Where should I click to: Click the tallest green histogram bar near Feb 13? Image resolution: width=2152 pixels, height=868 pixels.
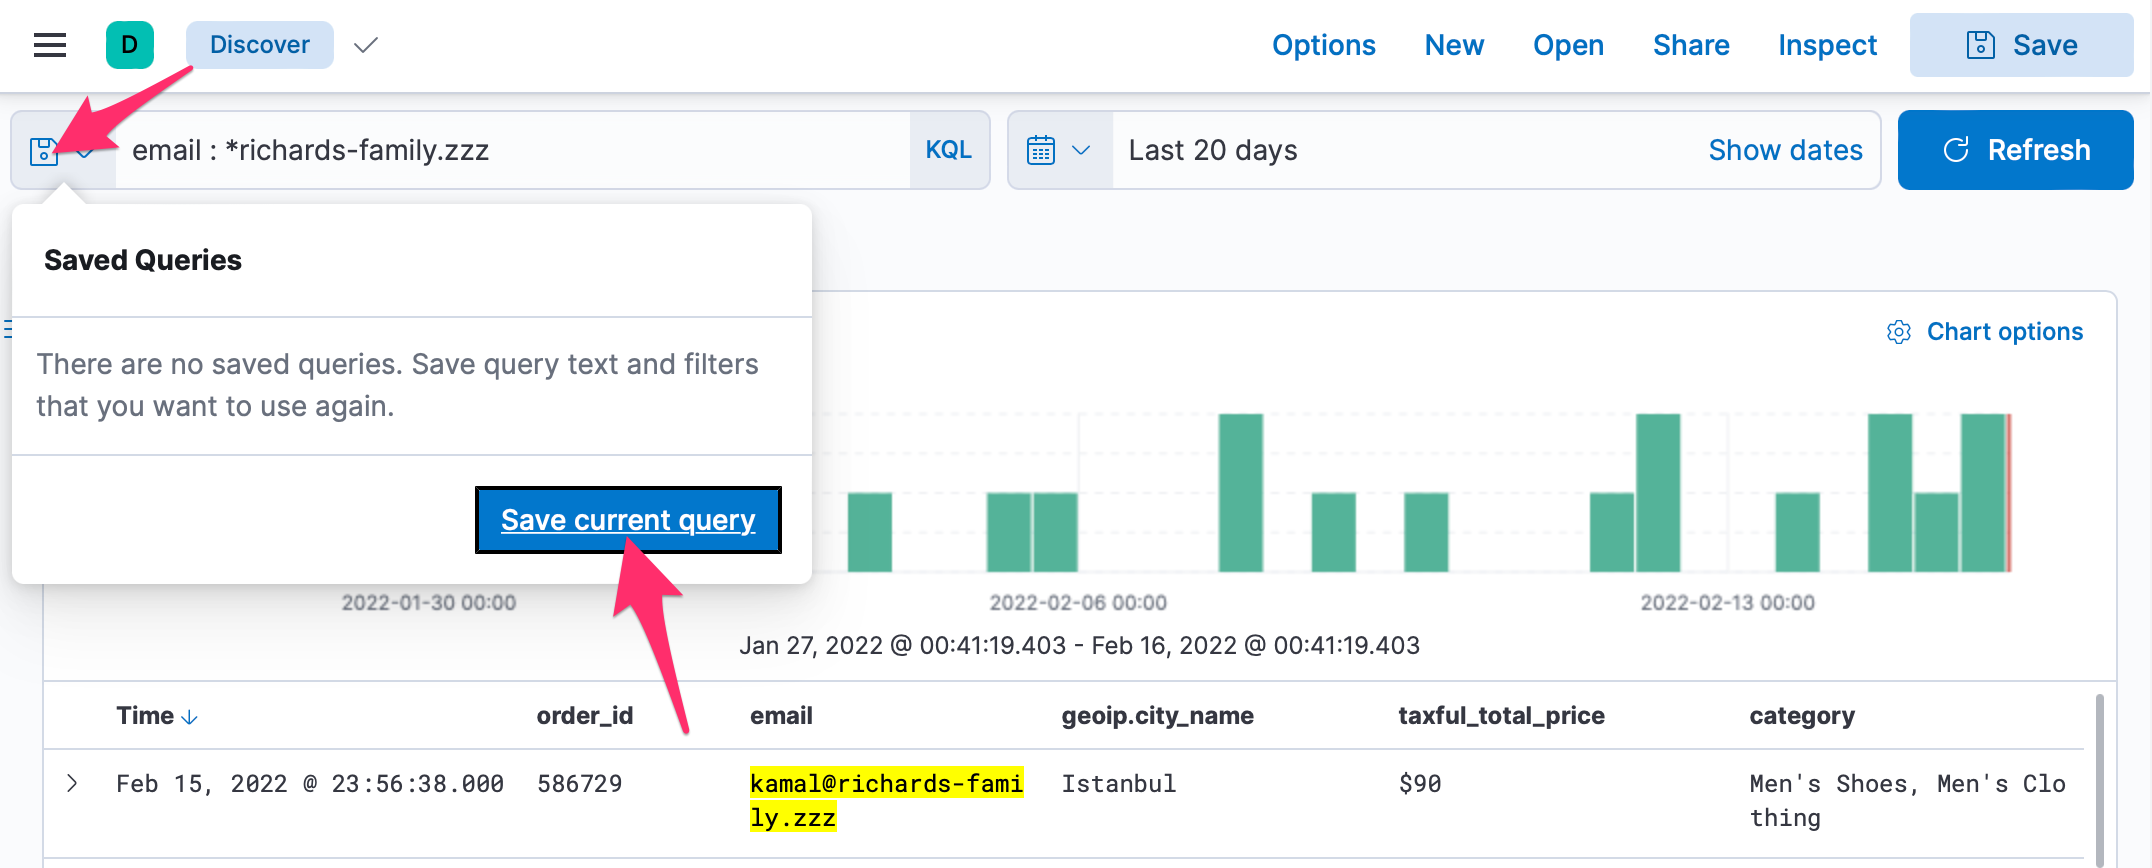[x=1657, y=492]
